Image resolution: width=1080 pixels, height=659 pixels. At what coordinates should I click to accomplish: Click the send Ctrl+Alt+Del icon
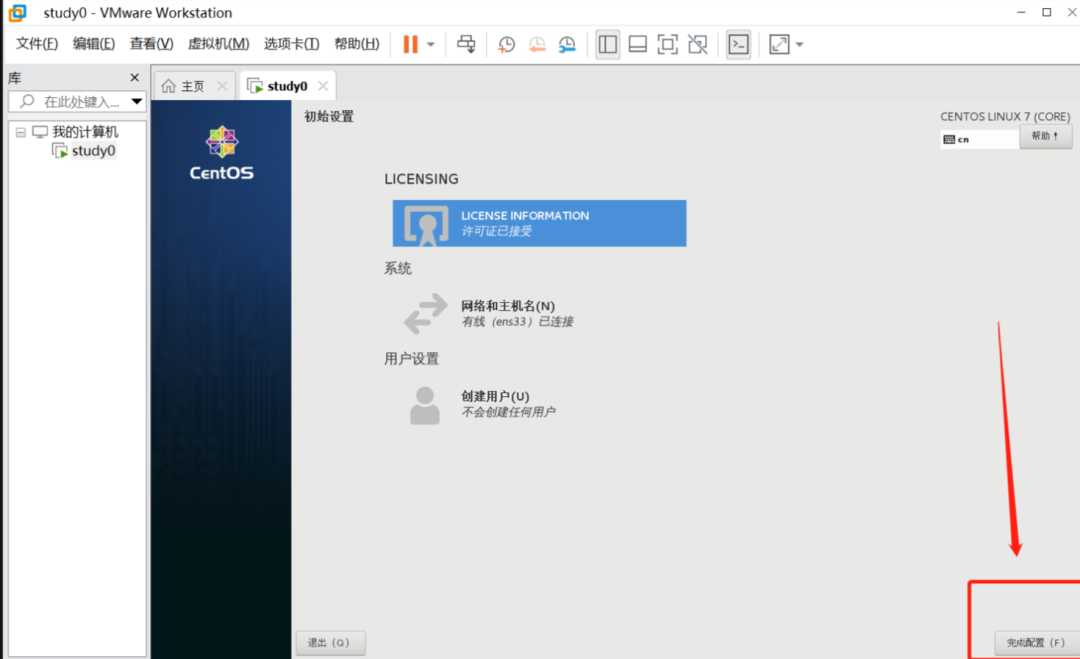coord(466,44)
